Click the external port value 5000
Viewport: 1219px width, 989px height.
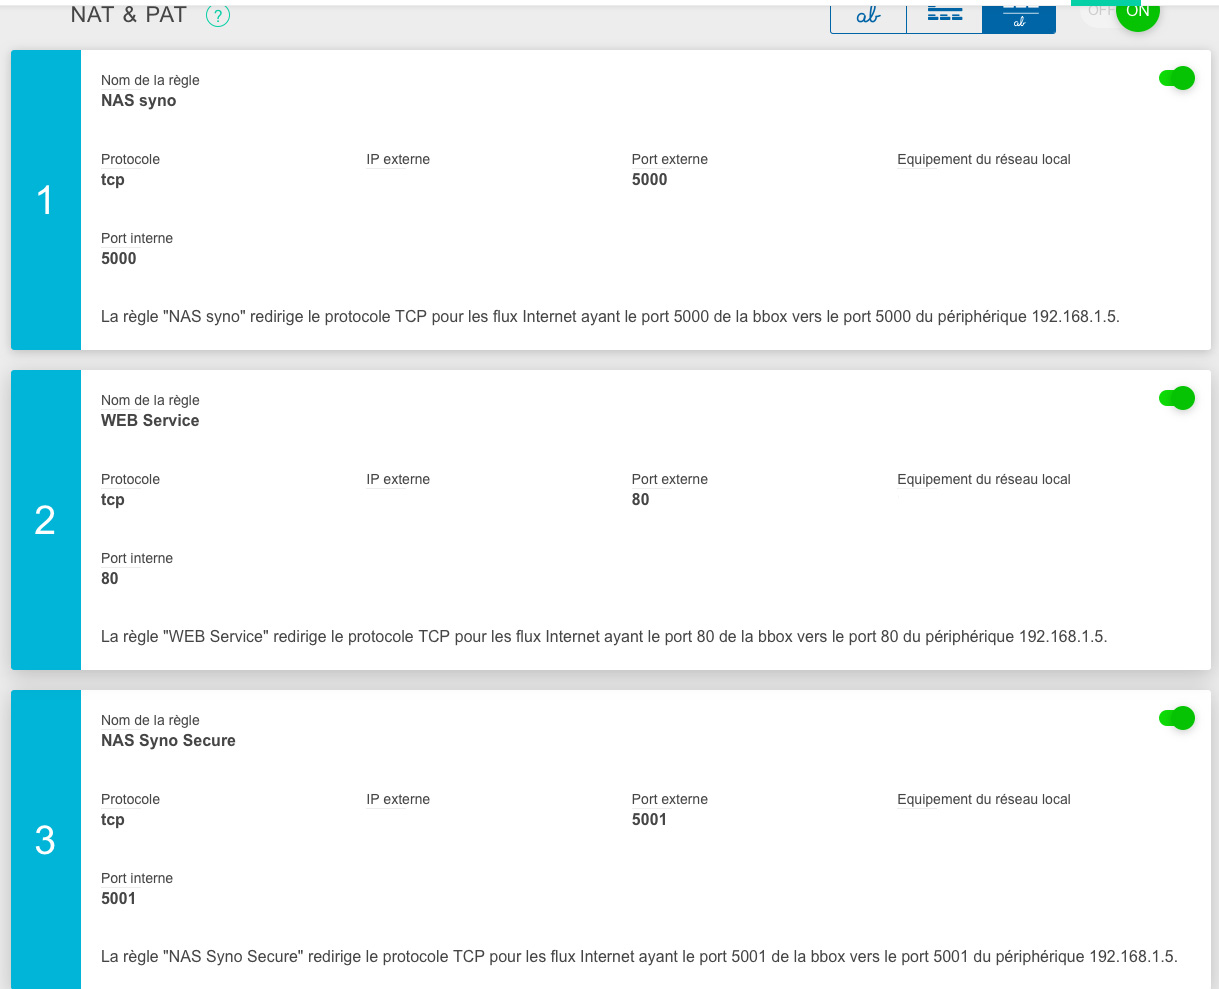pyautogui.click(x=649, y=180)
